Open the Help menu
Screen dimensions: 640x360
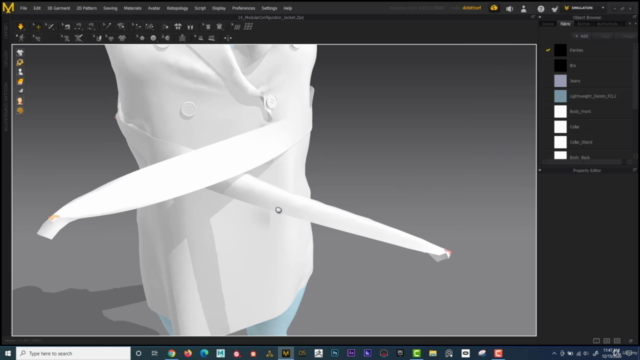288,8
